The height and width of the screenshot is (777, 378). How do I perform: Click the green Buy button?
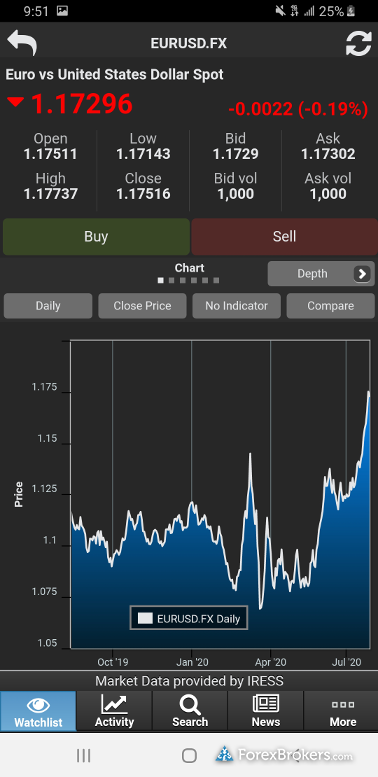coord(96,236)
